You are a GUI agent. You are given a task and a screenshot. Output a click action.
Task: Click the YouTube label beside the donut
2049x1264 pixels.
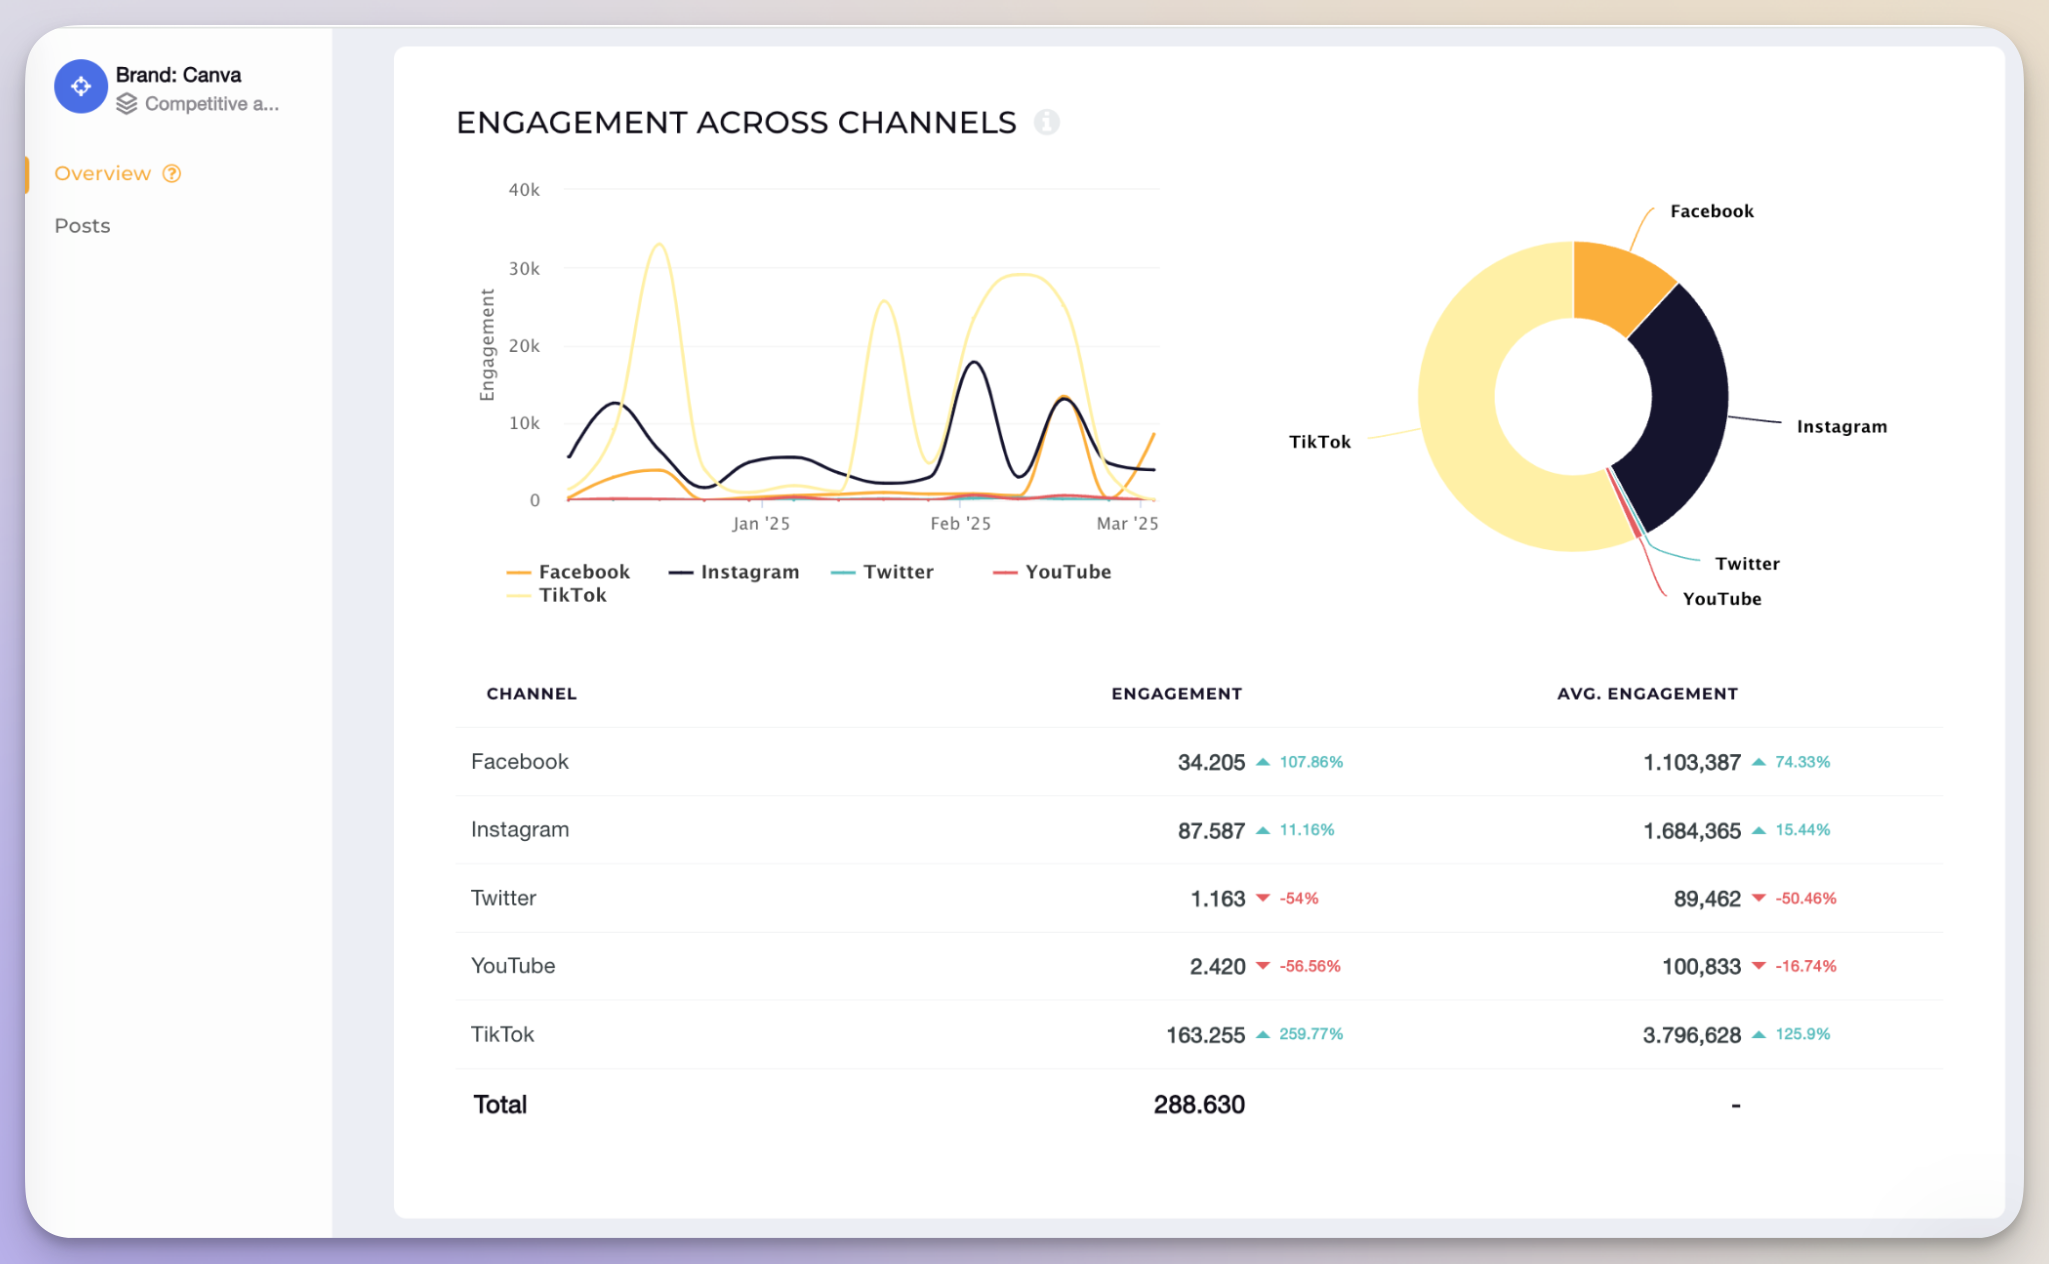[1722, 599]
